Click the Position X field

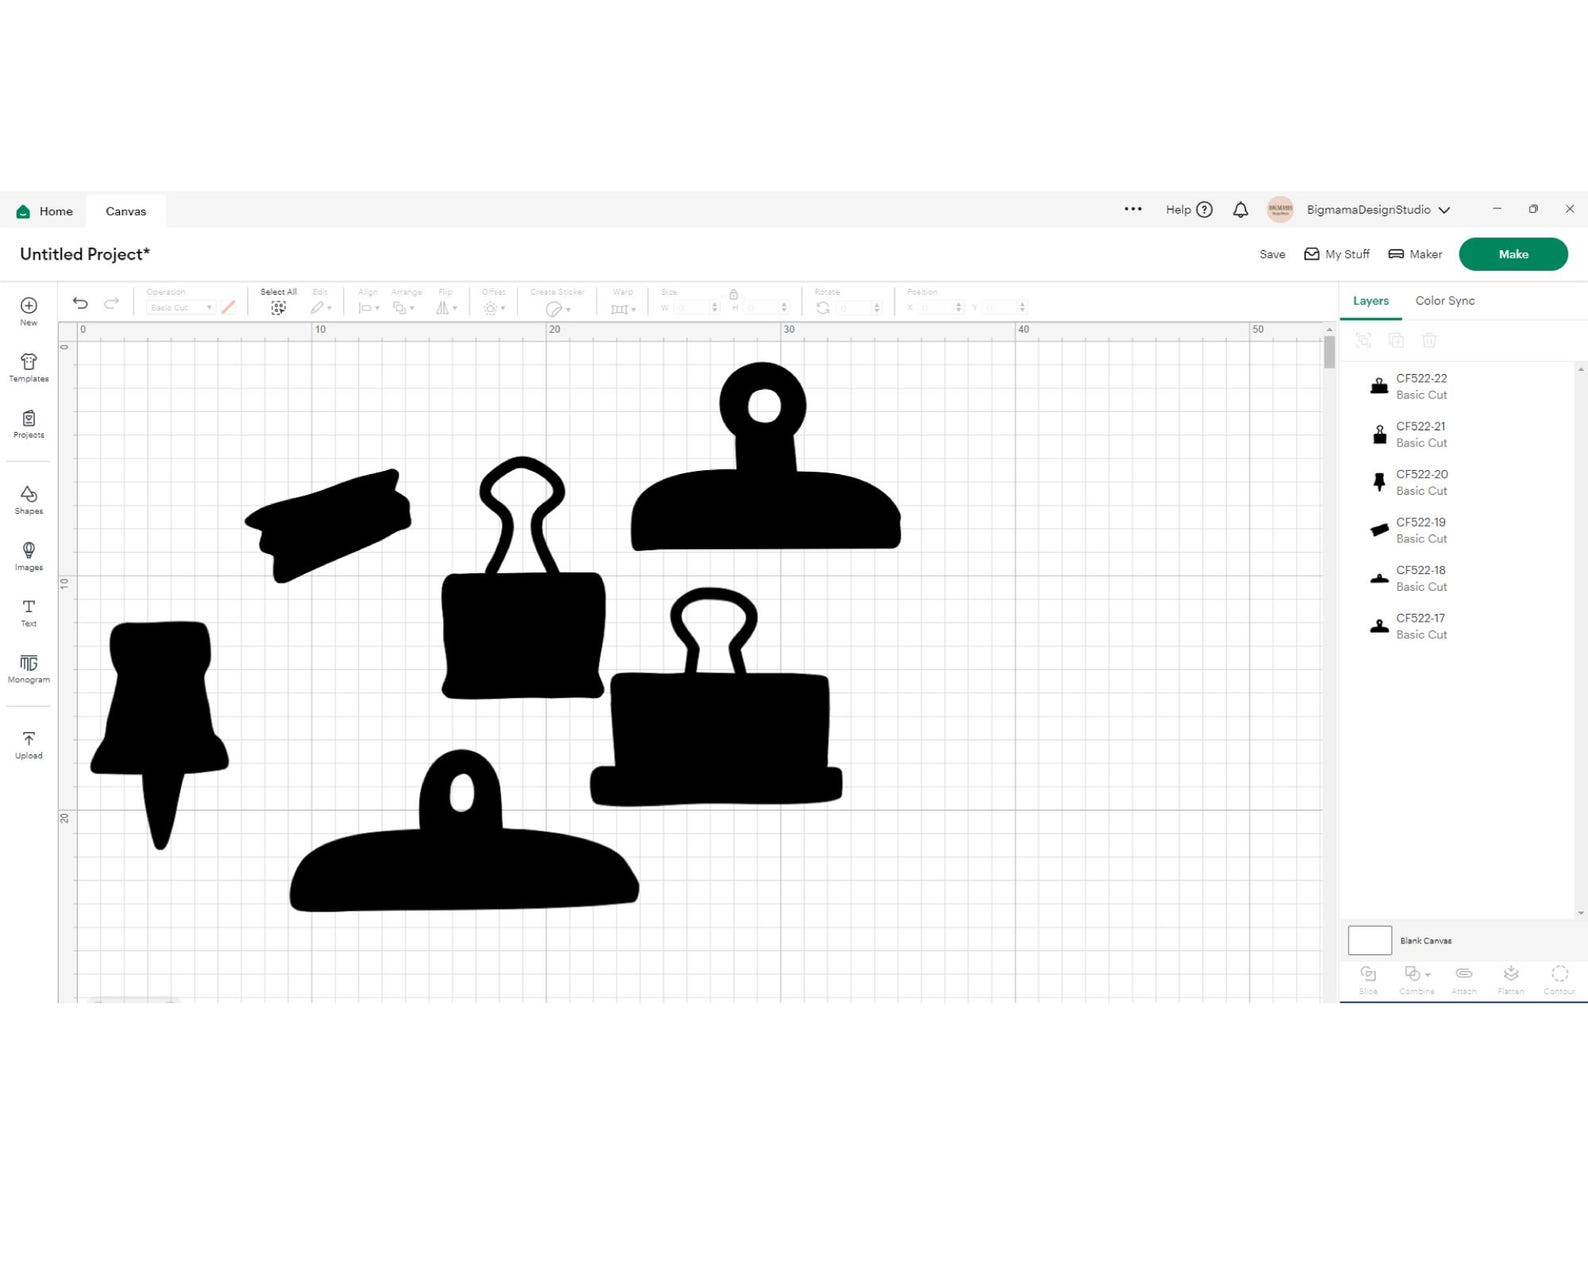pos(941,308)
